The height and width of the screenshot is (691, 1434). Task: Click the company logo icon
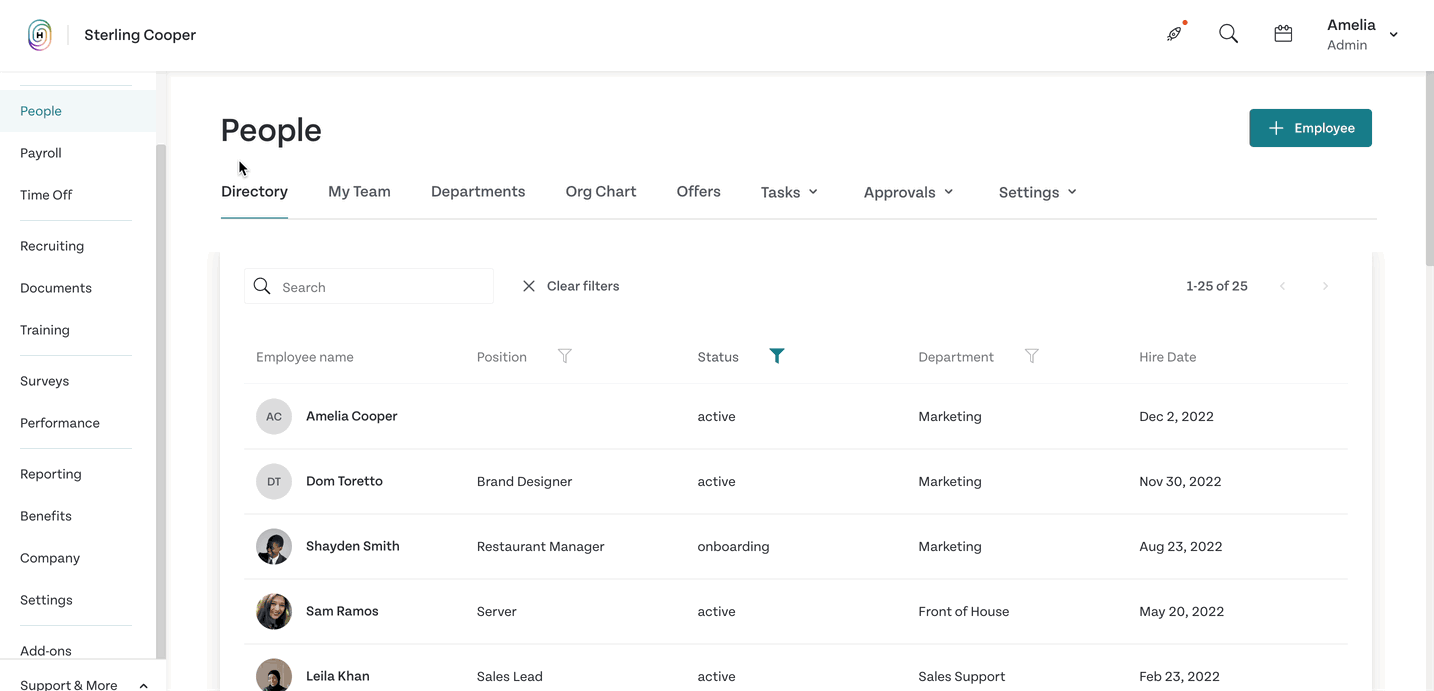(x=40, y=35)
